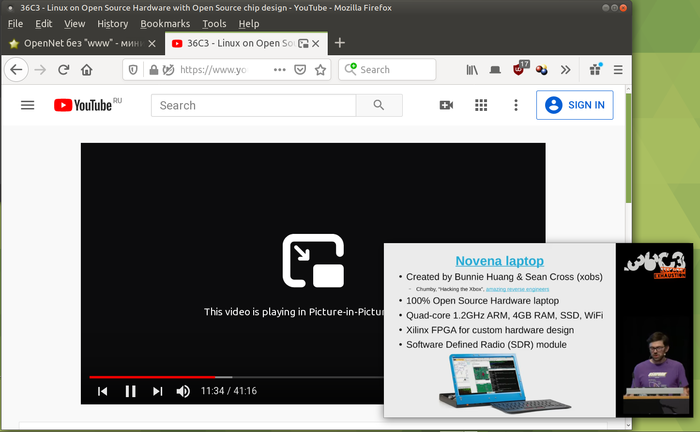Open a new tab with the plus button

340,43
